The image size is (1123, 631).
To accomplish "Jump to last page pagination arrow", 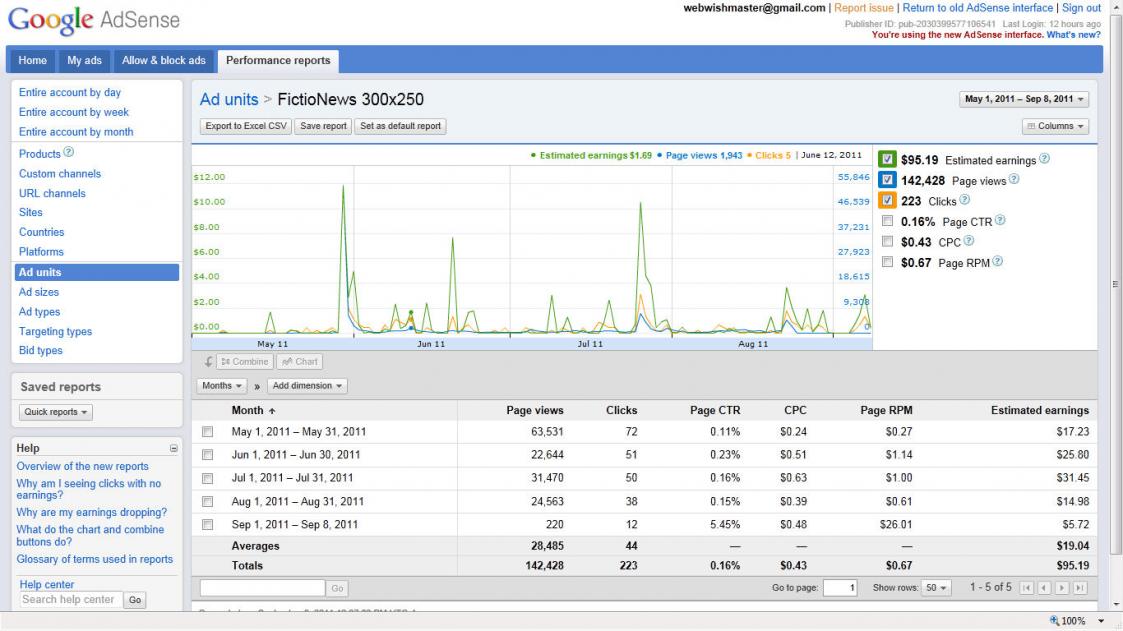I will (1081, 588).
